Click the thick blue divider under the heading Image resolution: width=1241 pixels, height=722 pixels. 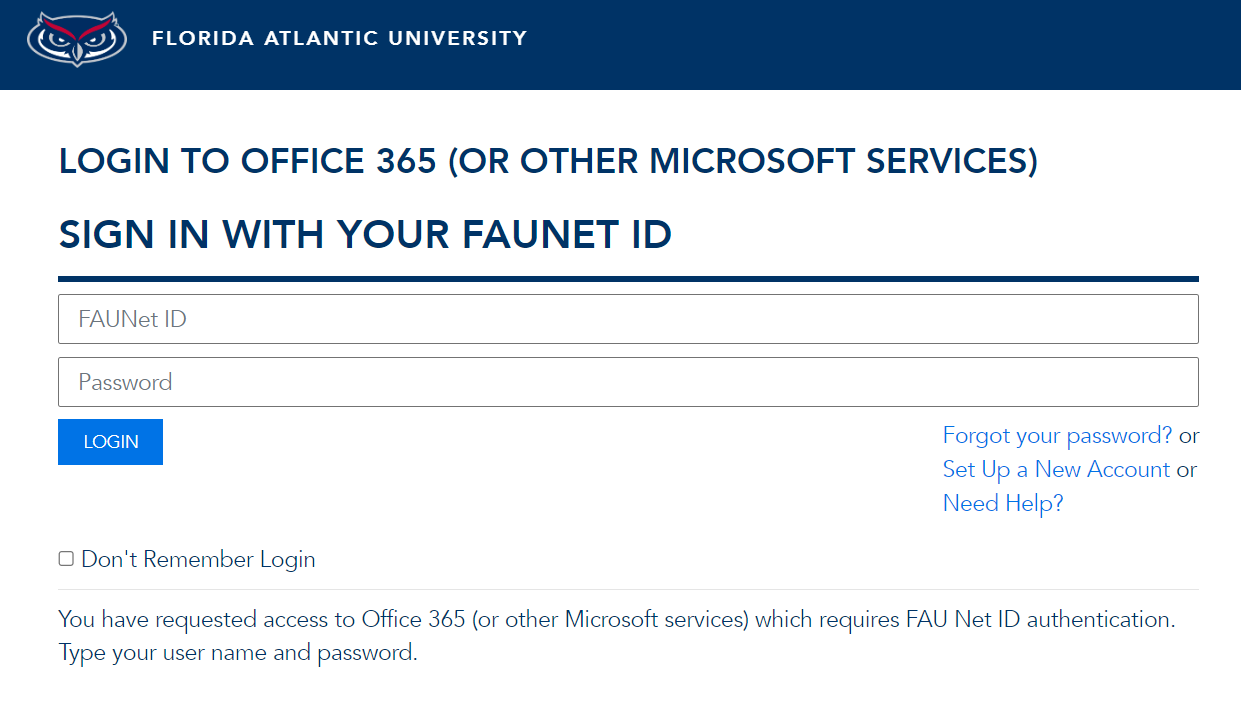pos(628,279)
